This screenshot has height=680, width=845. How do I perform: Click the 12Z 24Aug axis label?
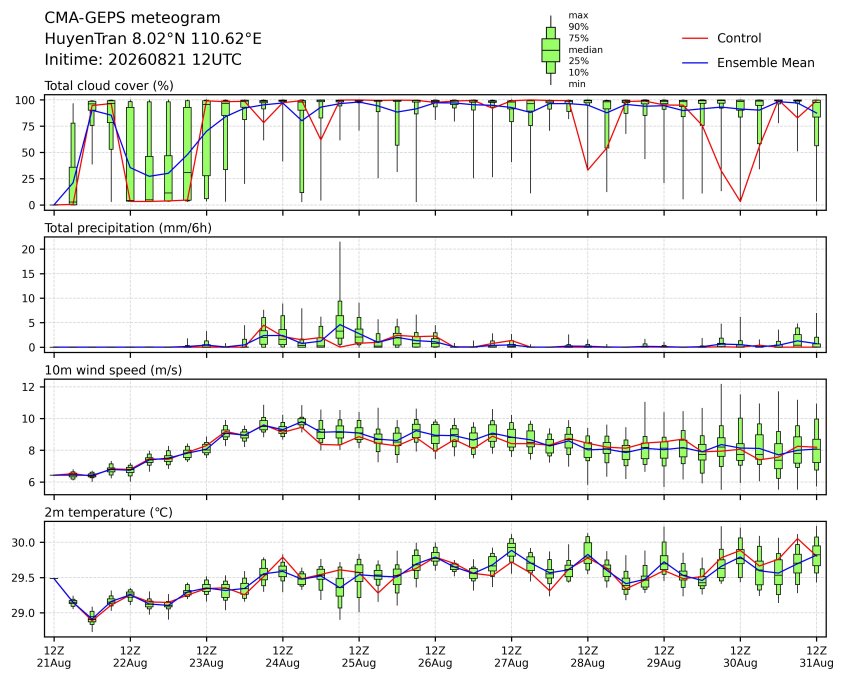282,657
